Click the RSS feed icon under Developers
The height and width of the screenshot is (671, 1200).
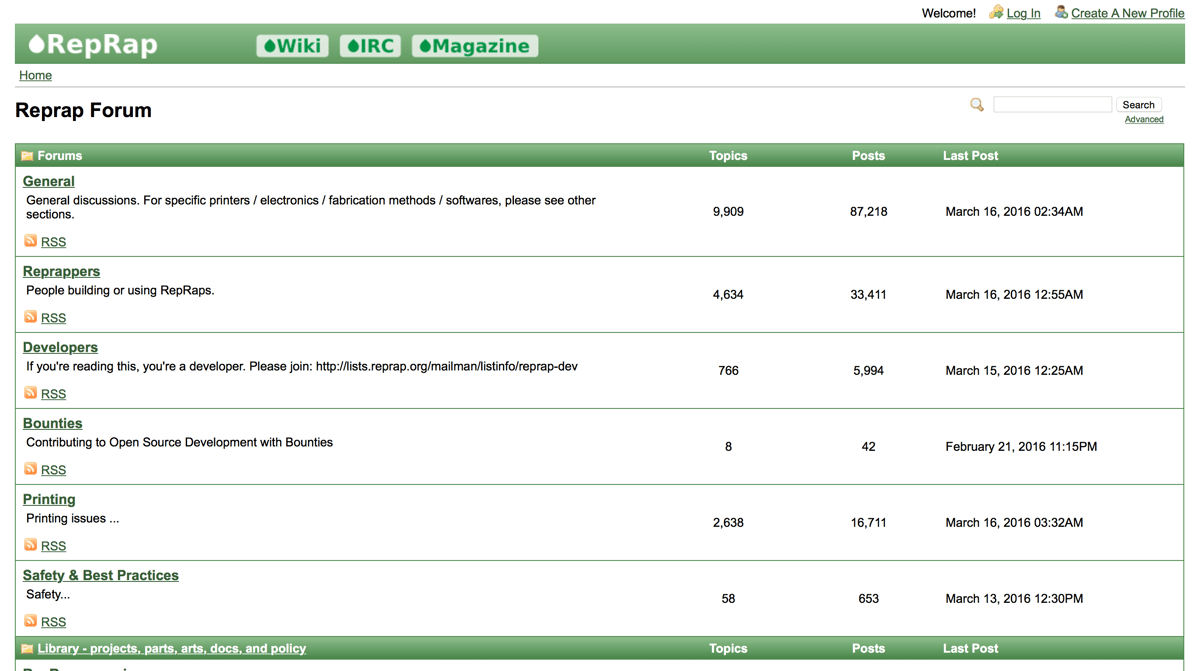(31, 393)
